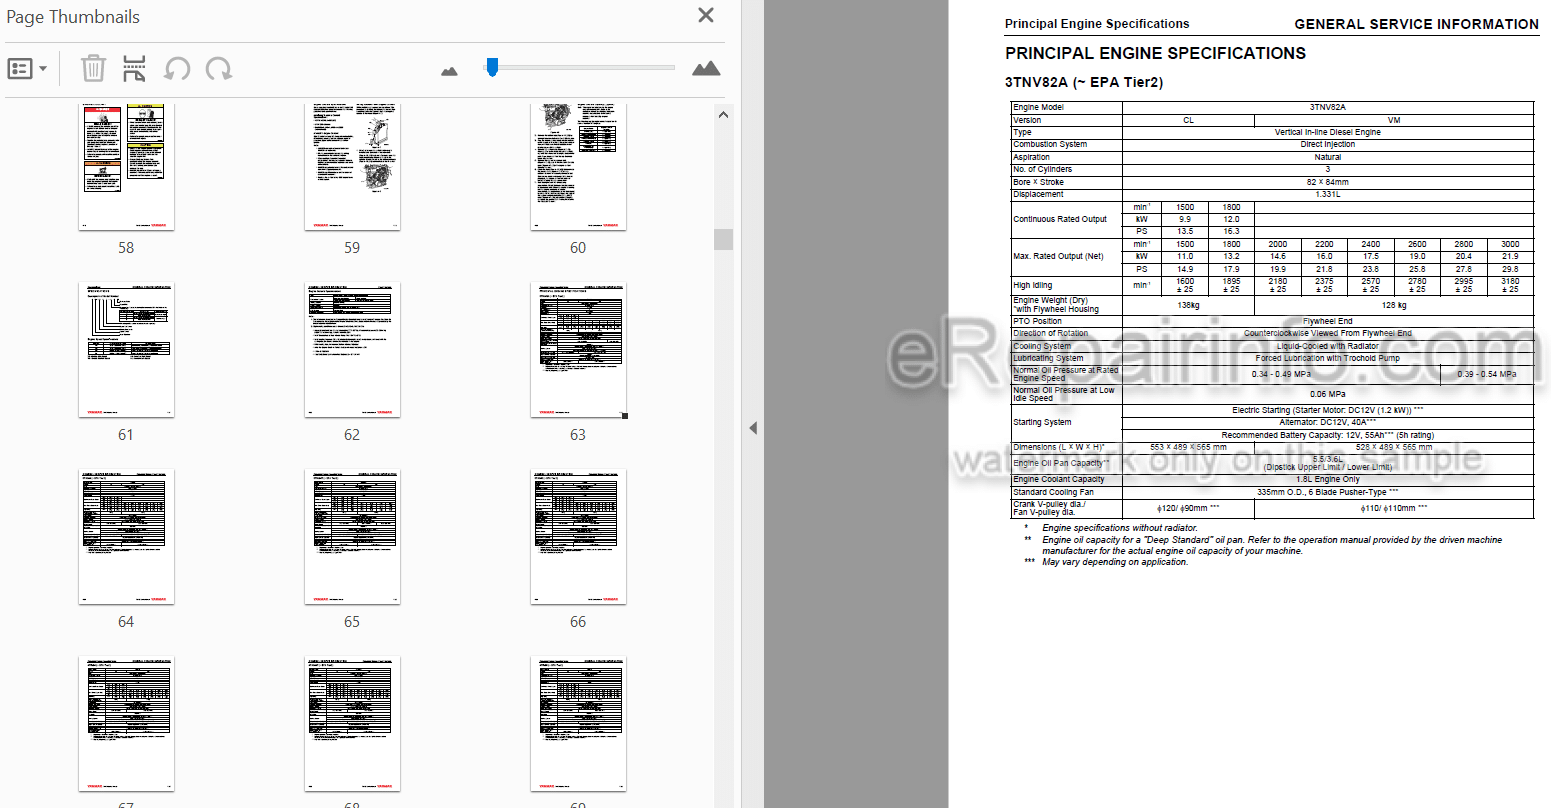Click the 'CL' version column header
Screen dimensions: 1551x808
click(1188, 120)
